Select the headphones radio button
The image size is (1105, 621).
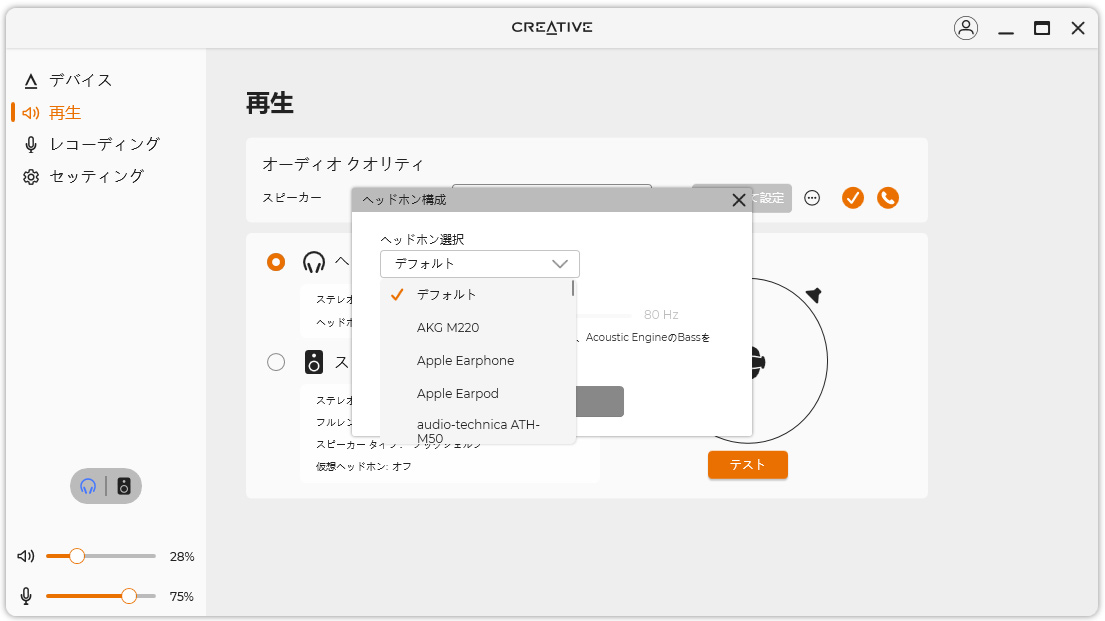276,262
